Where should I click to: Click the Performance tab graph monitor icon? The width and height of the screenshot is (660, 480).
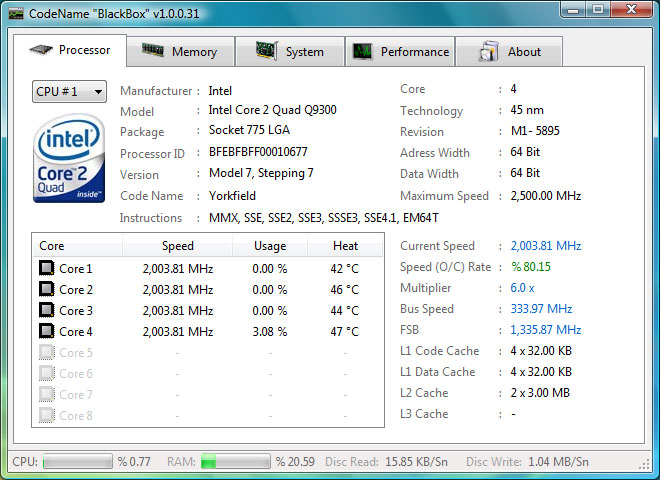tap(362, 52)
